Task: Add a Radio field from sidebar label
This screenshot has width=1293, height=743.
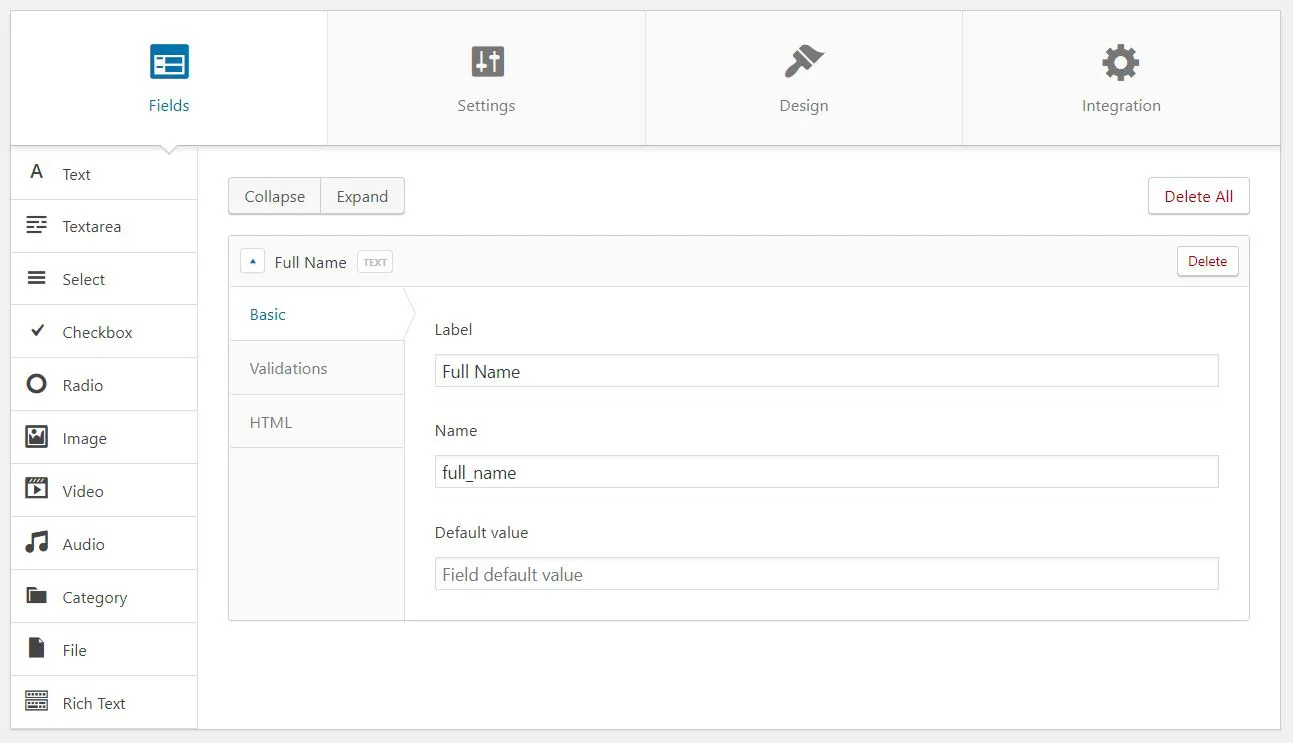Action: [x=83, y=386]
